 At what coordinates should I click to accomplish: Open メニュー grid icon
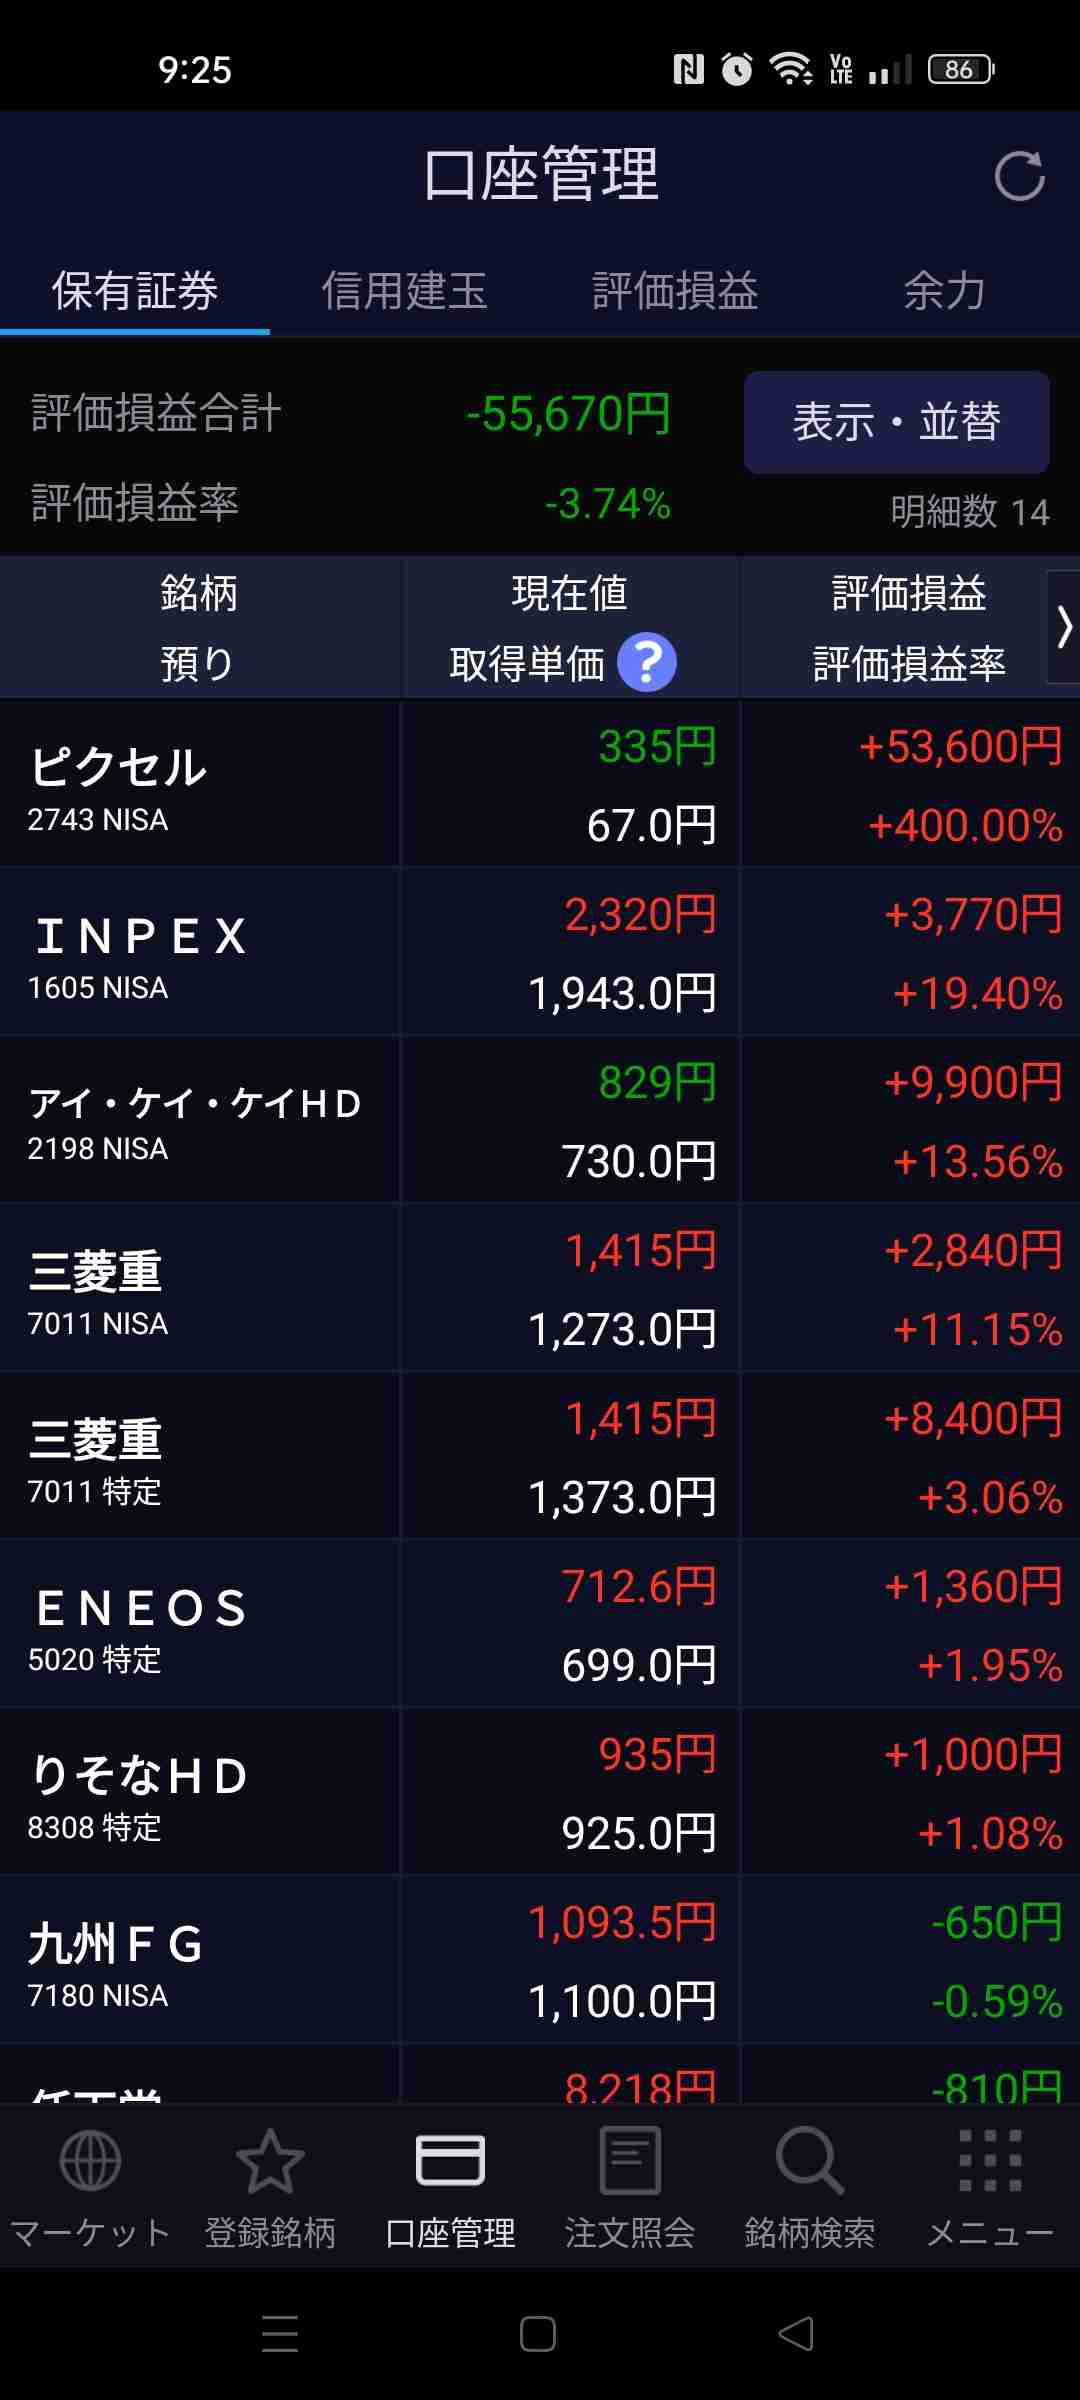coord(990,2162)
